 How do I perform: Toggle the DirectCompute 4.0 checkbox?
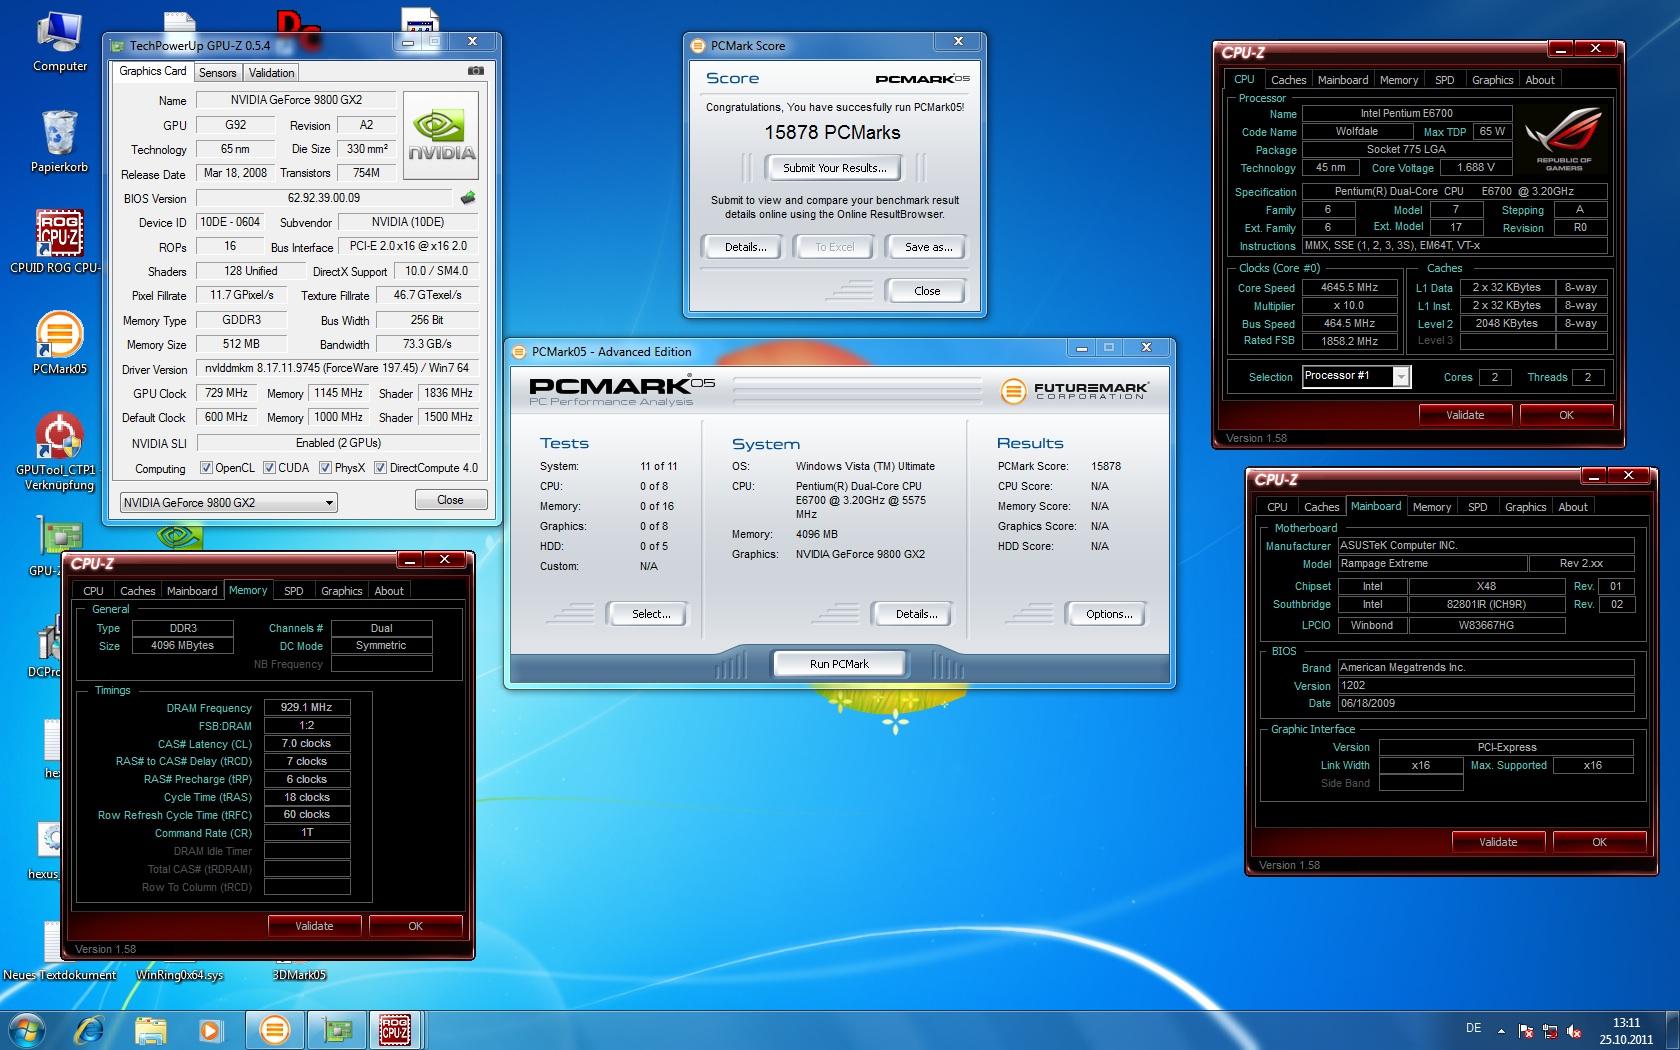(x=380, y=468)
